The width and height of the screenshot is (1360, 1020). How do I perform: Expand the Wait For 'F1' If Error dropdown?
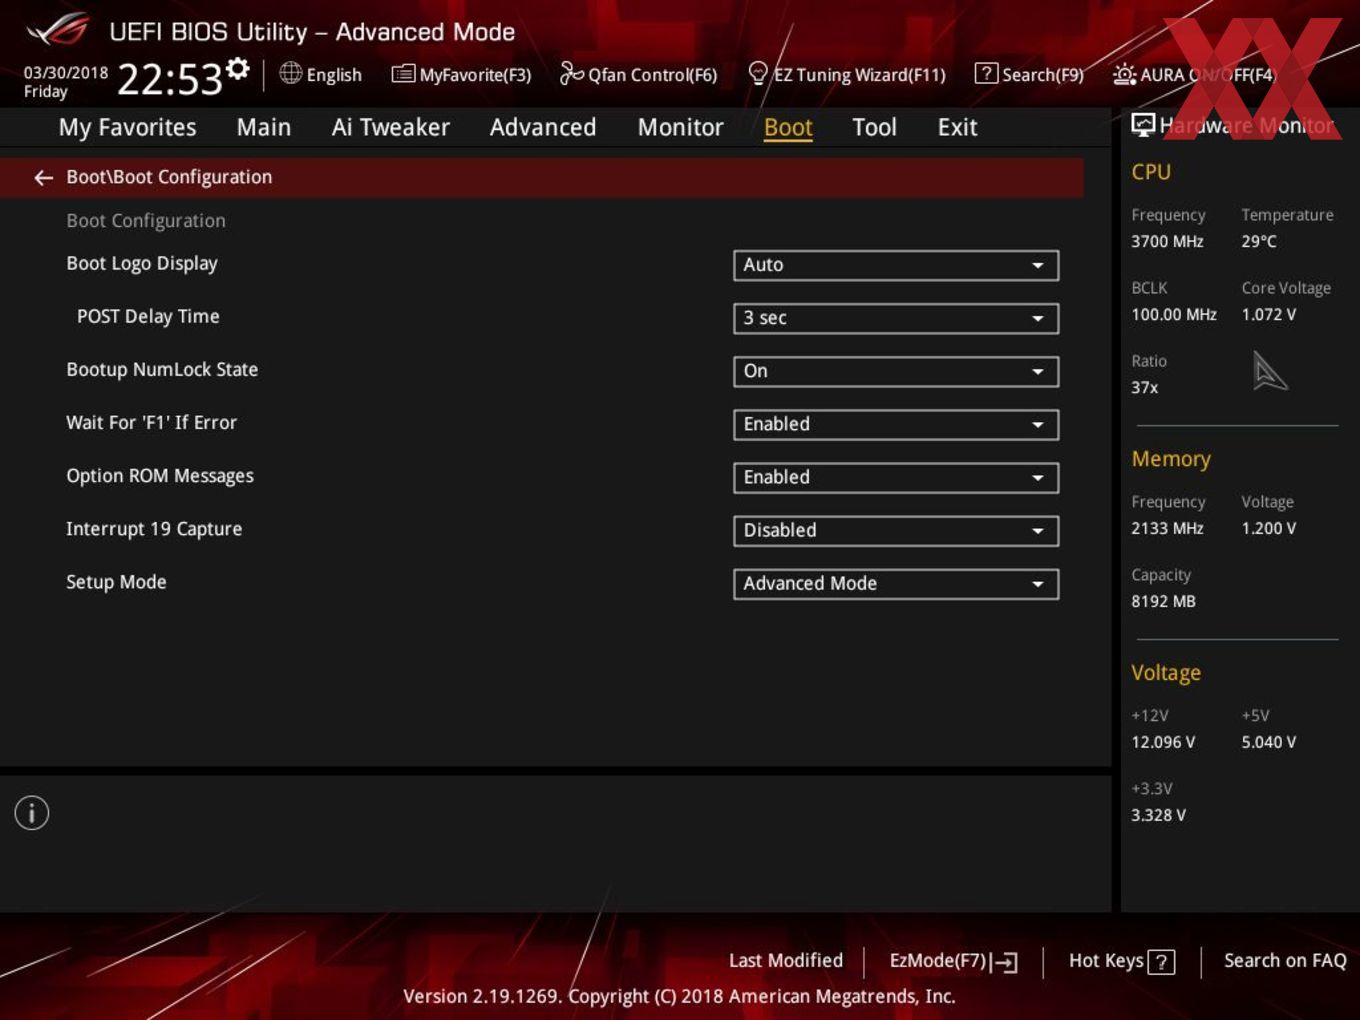click(x=896, y=424)
